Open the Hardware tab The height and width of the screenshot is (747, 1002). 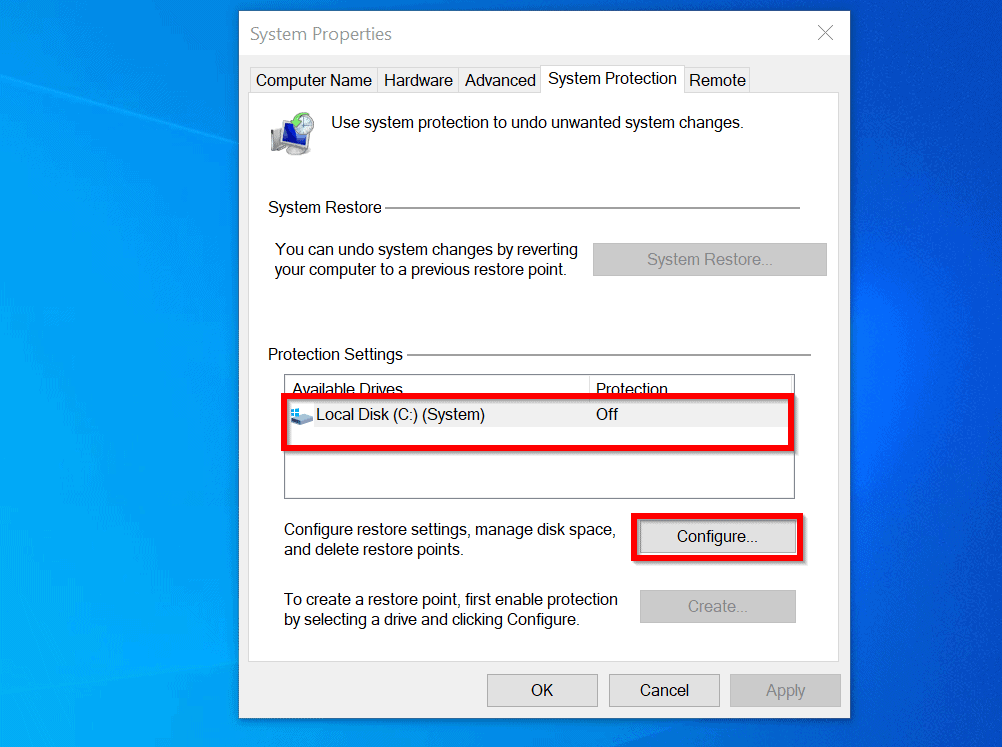[417, 80]
